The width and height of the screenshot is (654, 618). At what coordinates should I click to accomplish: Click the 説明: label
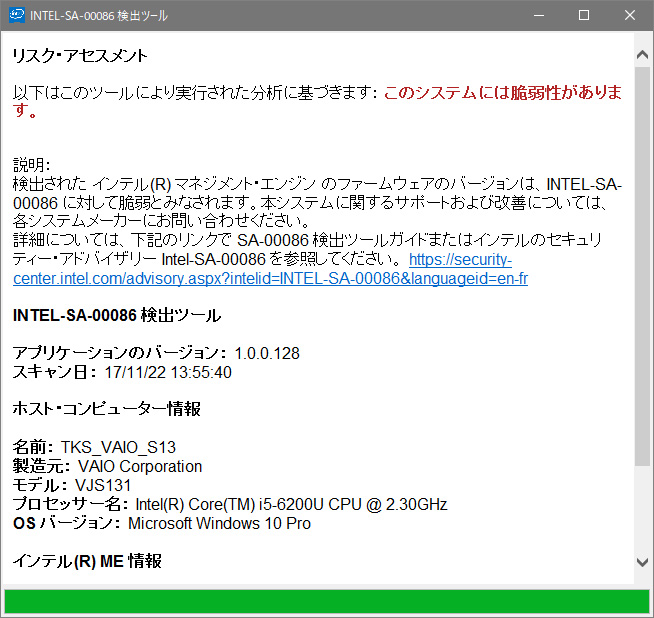pos(32,165)
